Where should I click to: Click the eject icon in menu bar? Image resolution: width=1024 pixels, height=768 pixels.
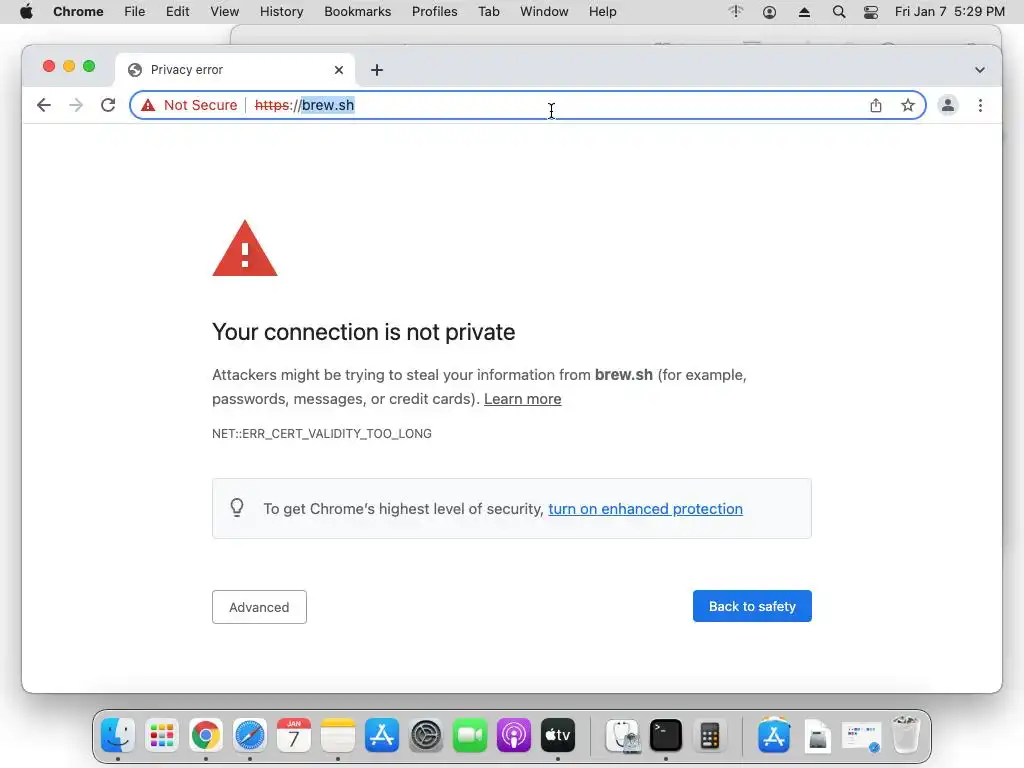(804, 12)
